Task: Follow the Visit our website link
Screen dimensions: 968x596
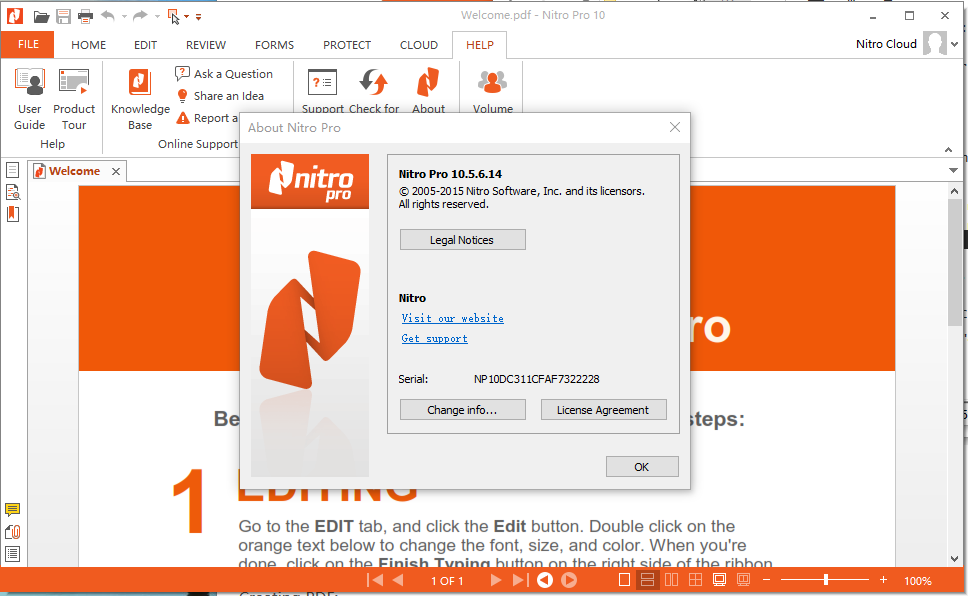Action: [453, 319]
